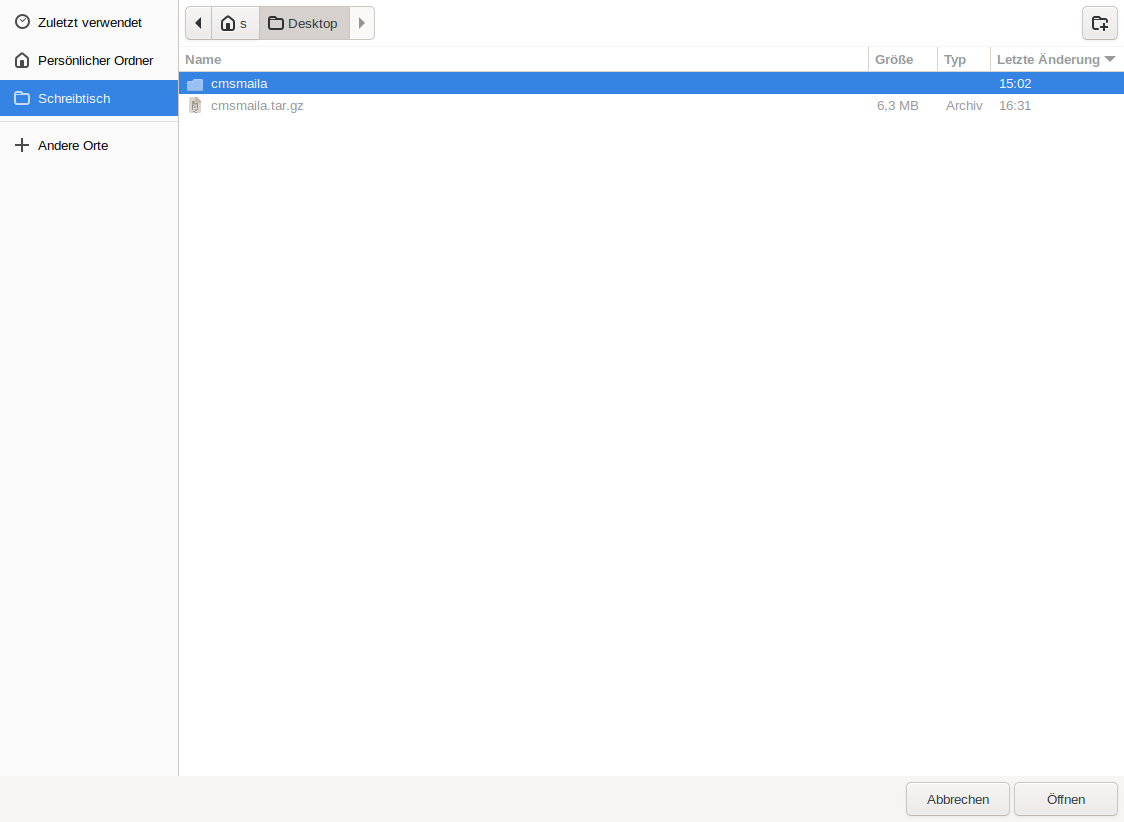Sort by the Größe column header

point(894,60)
